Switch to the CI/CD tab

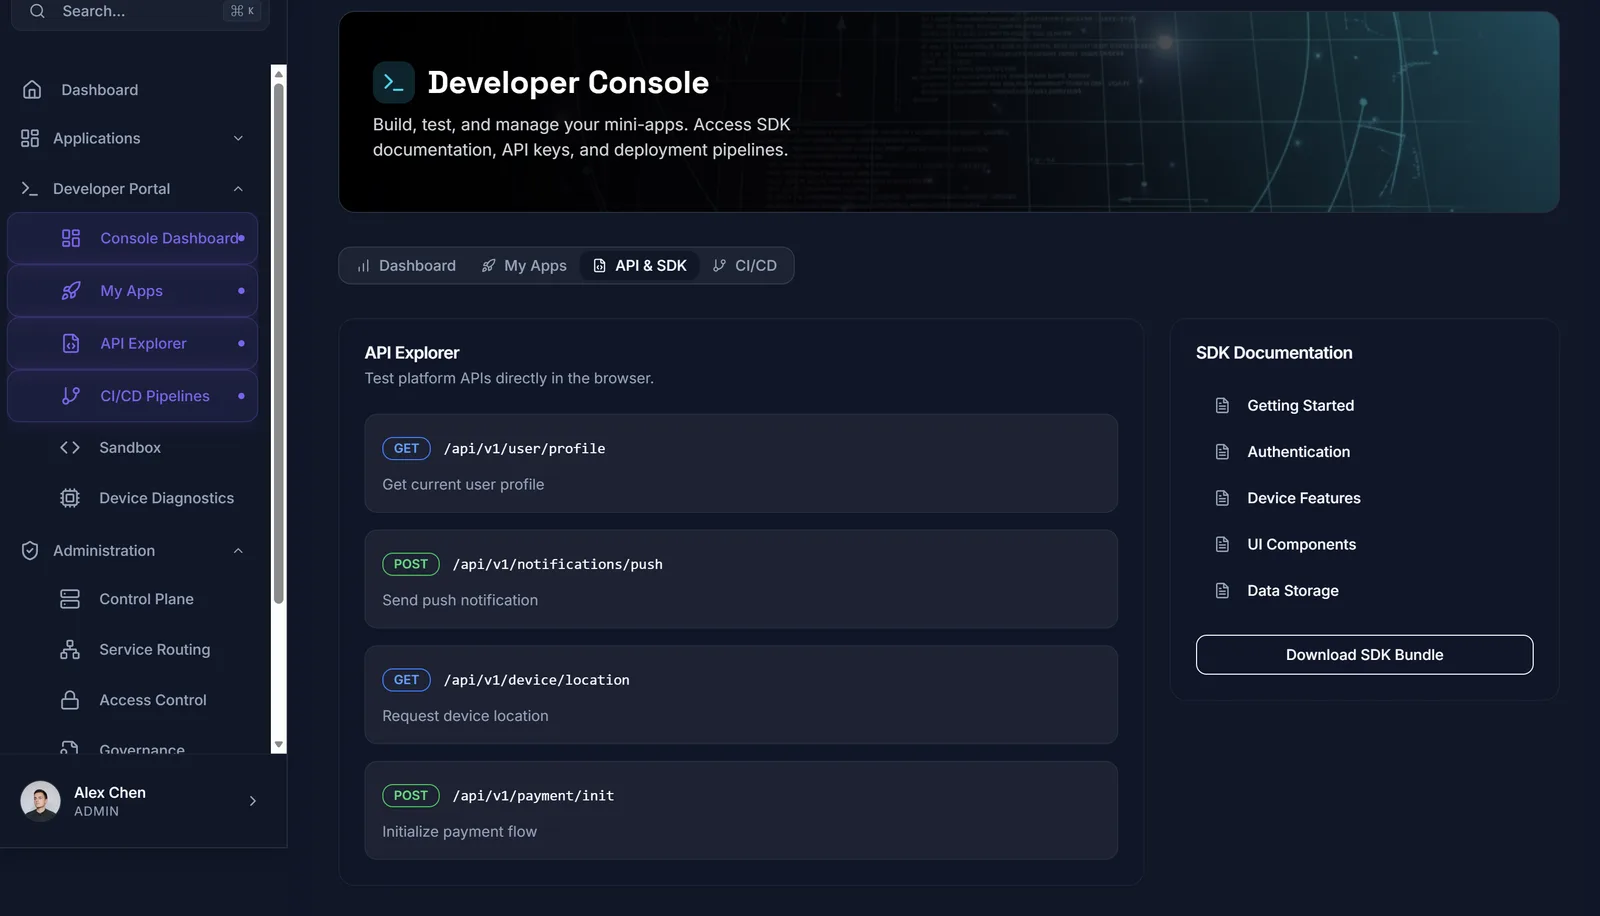[745, 266]
